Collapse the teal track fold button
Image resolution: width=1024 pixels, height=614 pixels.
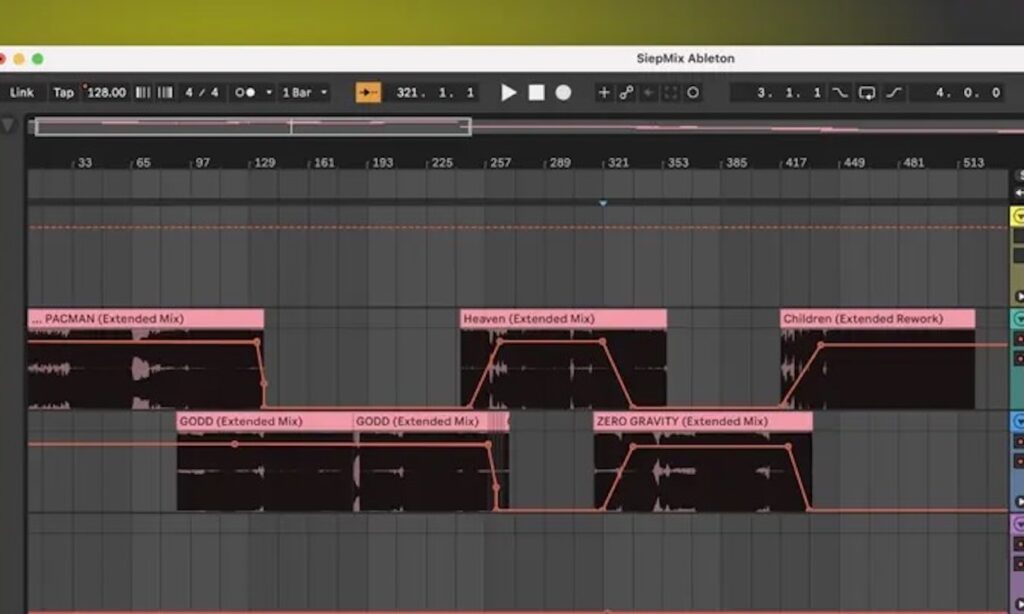[1017, 319]
